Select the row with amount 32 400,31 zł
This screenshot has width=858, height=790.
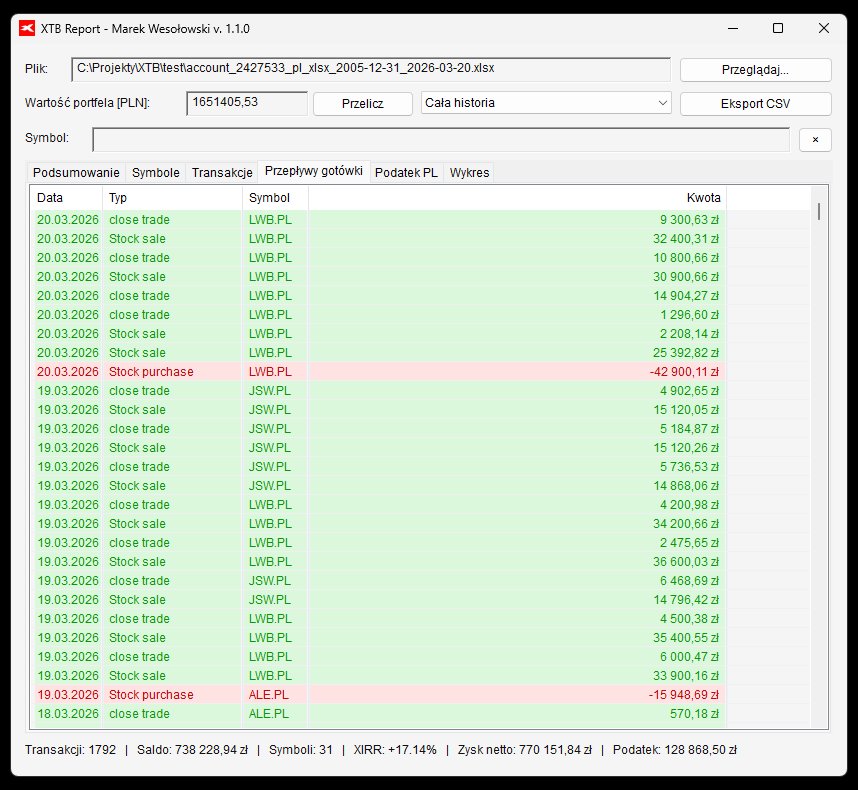point(378,239)
